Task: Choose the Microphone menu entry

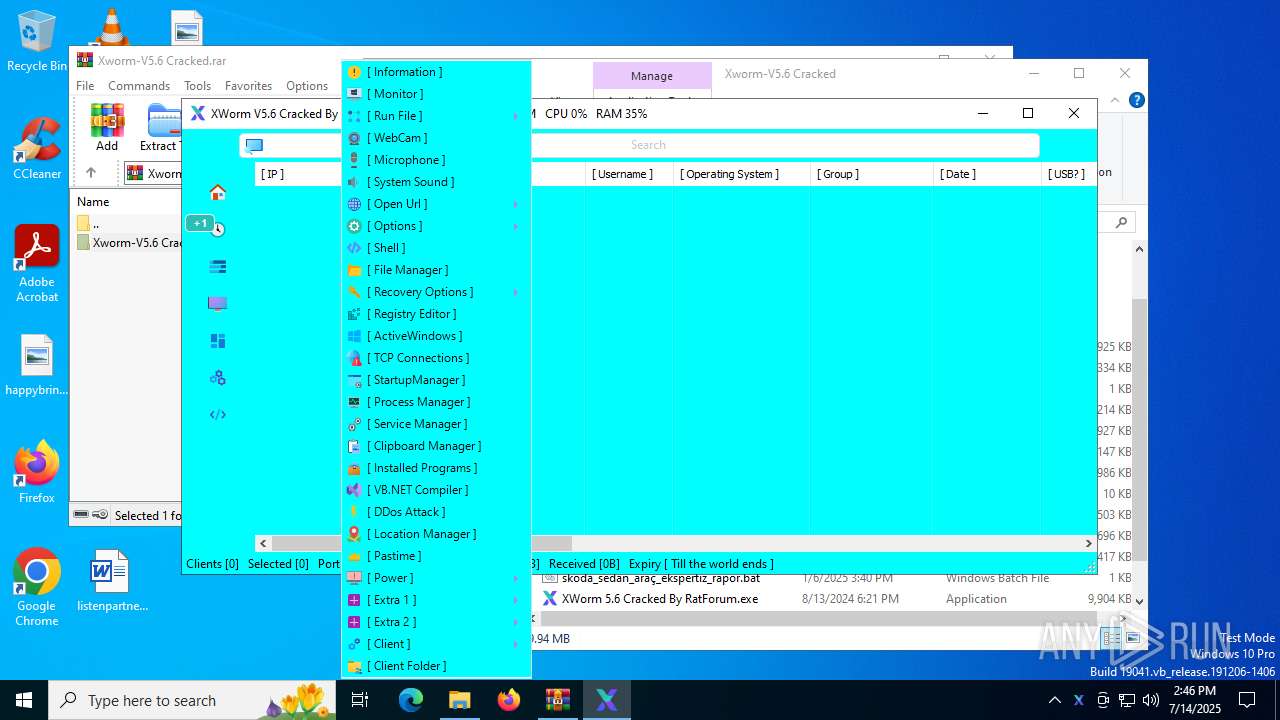Action: click(x=436, y=160)
